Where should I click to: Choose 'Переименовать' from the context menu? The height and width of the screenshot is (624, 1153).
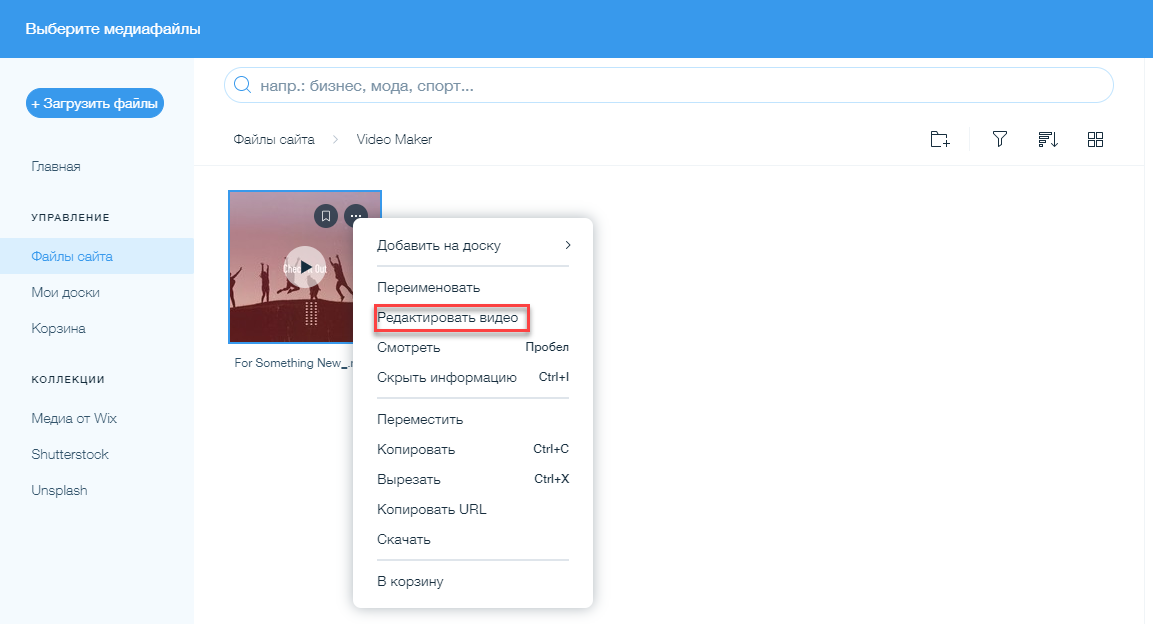[x=428, y=287]
